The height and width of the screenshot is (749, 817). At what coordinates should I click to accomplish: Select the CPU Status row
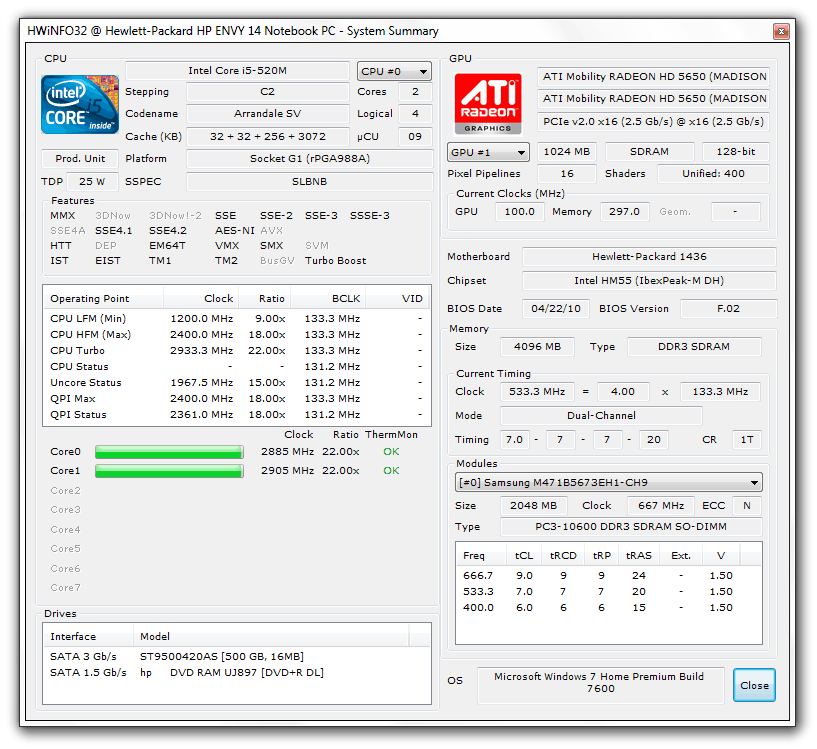[237, 366]
